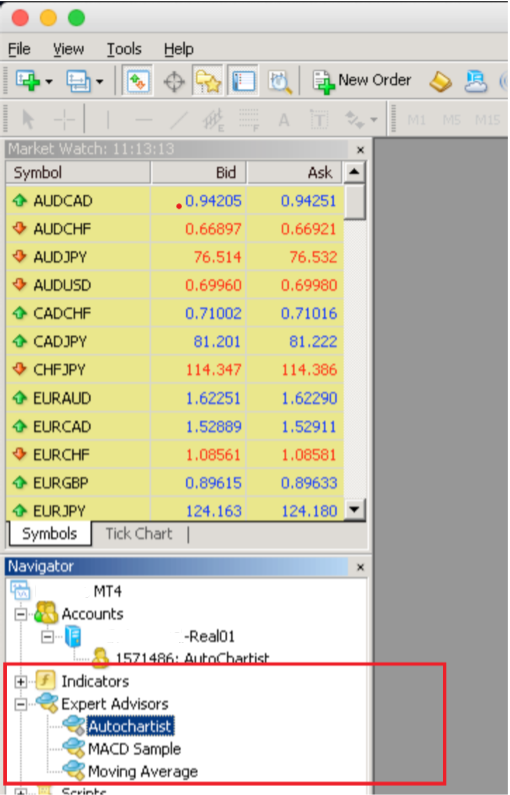Image resolution: width=510 pixels, height=795 pixels.
Task: Select the Accounts tree item
Action: click(x=92, y=614)
